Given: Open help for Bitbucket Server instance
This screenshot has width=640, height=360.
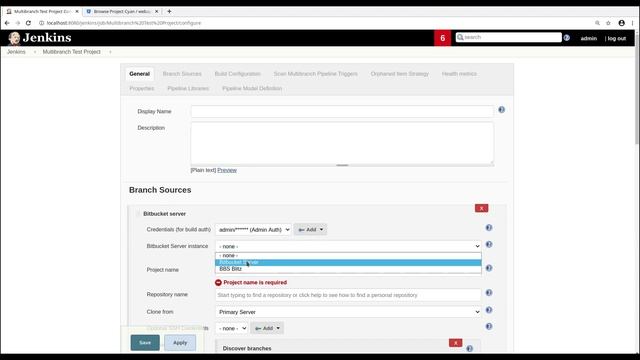Looking at the screenshot, I should 489,244.
